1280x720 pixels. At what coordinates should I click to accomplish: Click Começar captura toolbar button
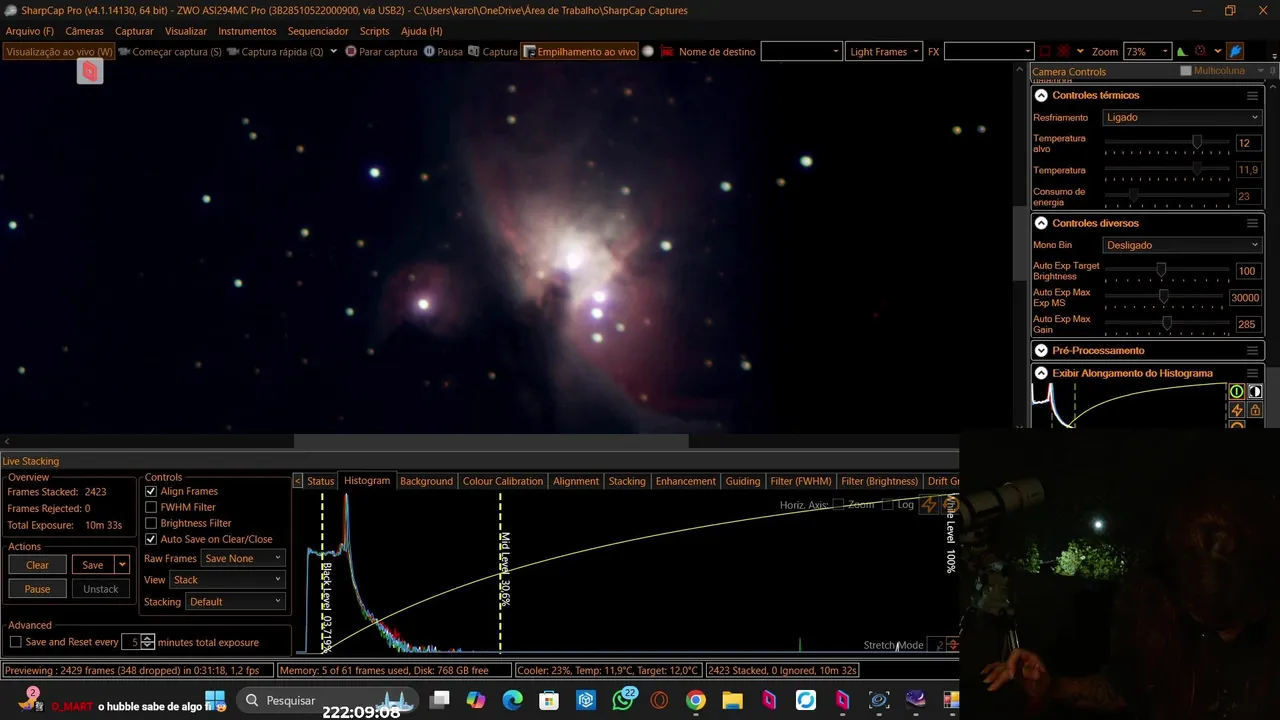pos(170,52)
